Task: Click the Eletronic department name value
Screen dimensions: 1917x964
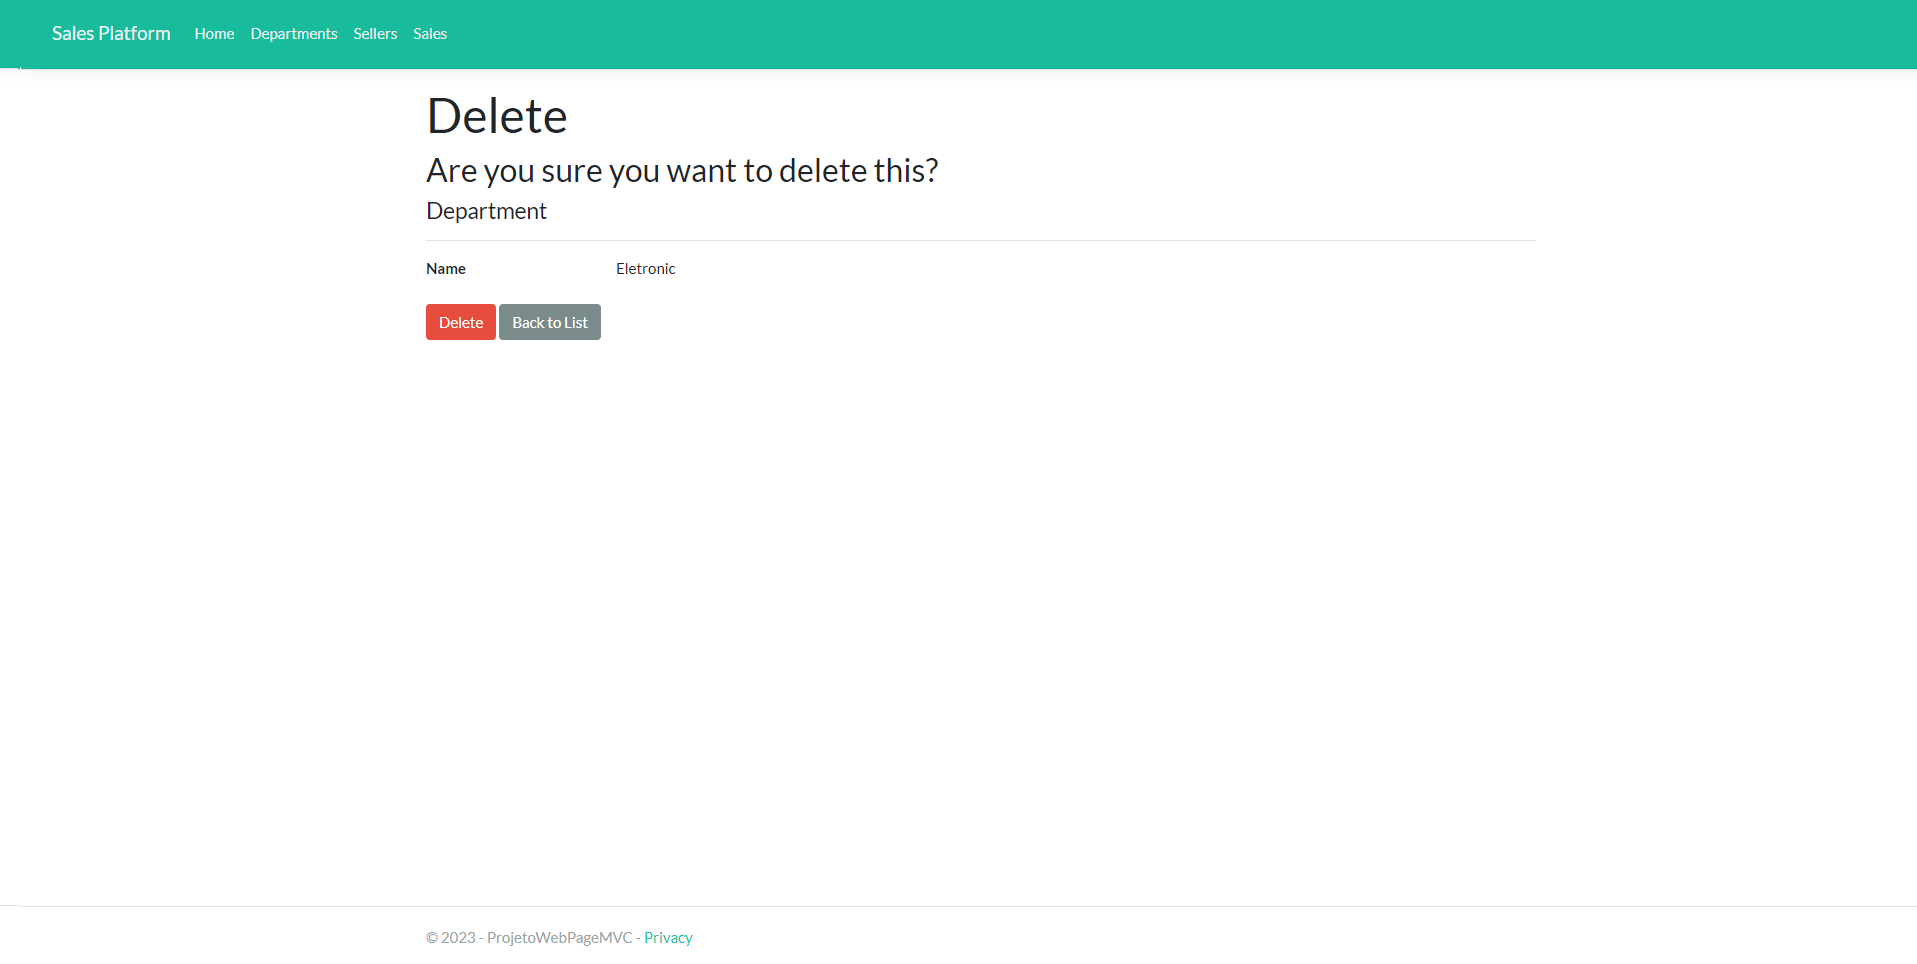Action: [645, 268]
